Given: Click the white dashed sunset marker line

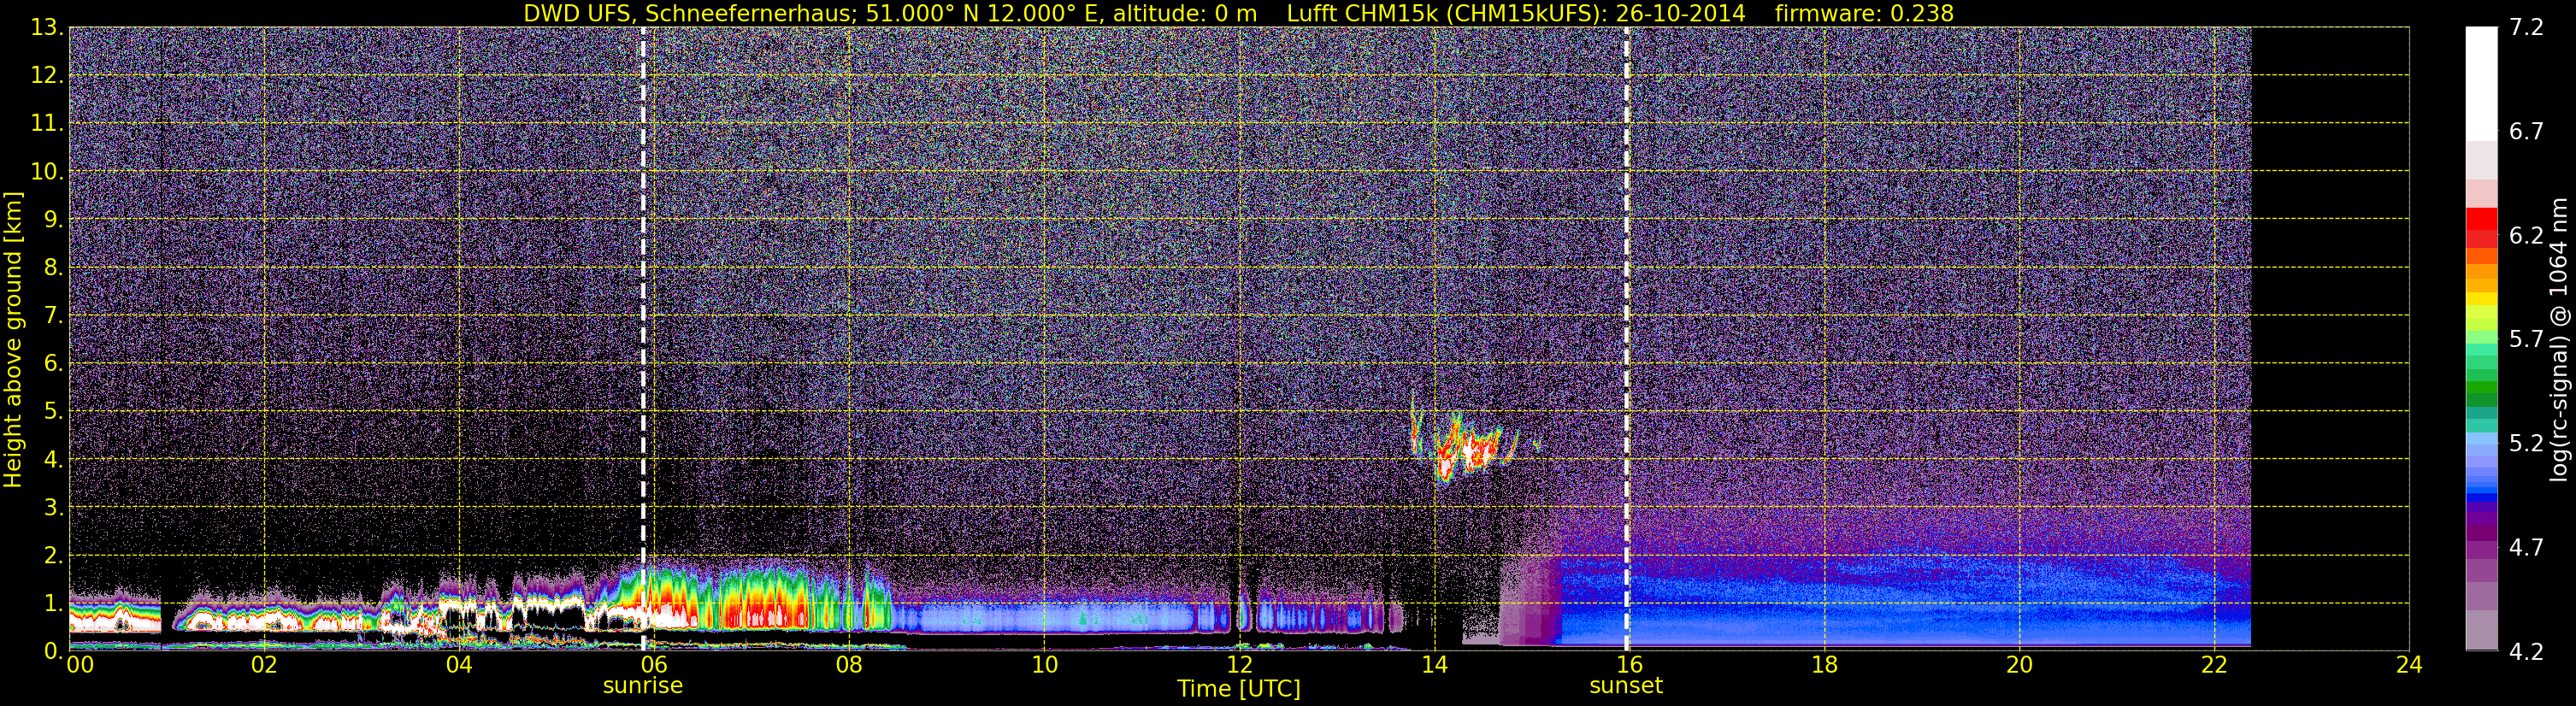Looking at the screenshot, I should point(1627,339).
